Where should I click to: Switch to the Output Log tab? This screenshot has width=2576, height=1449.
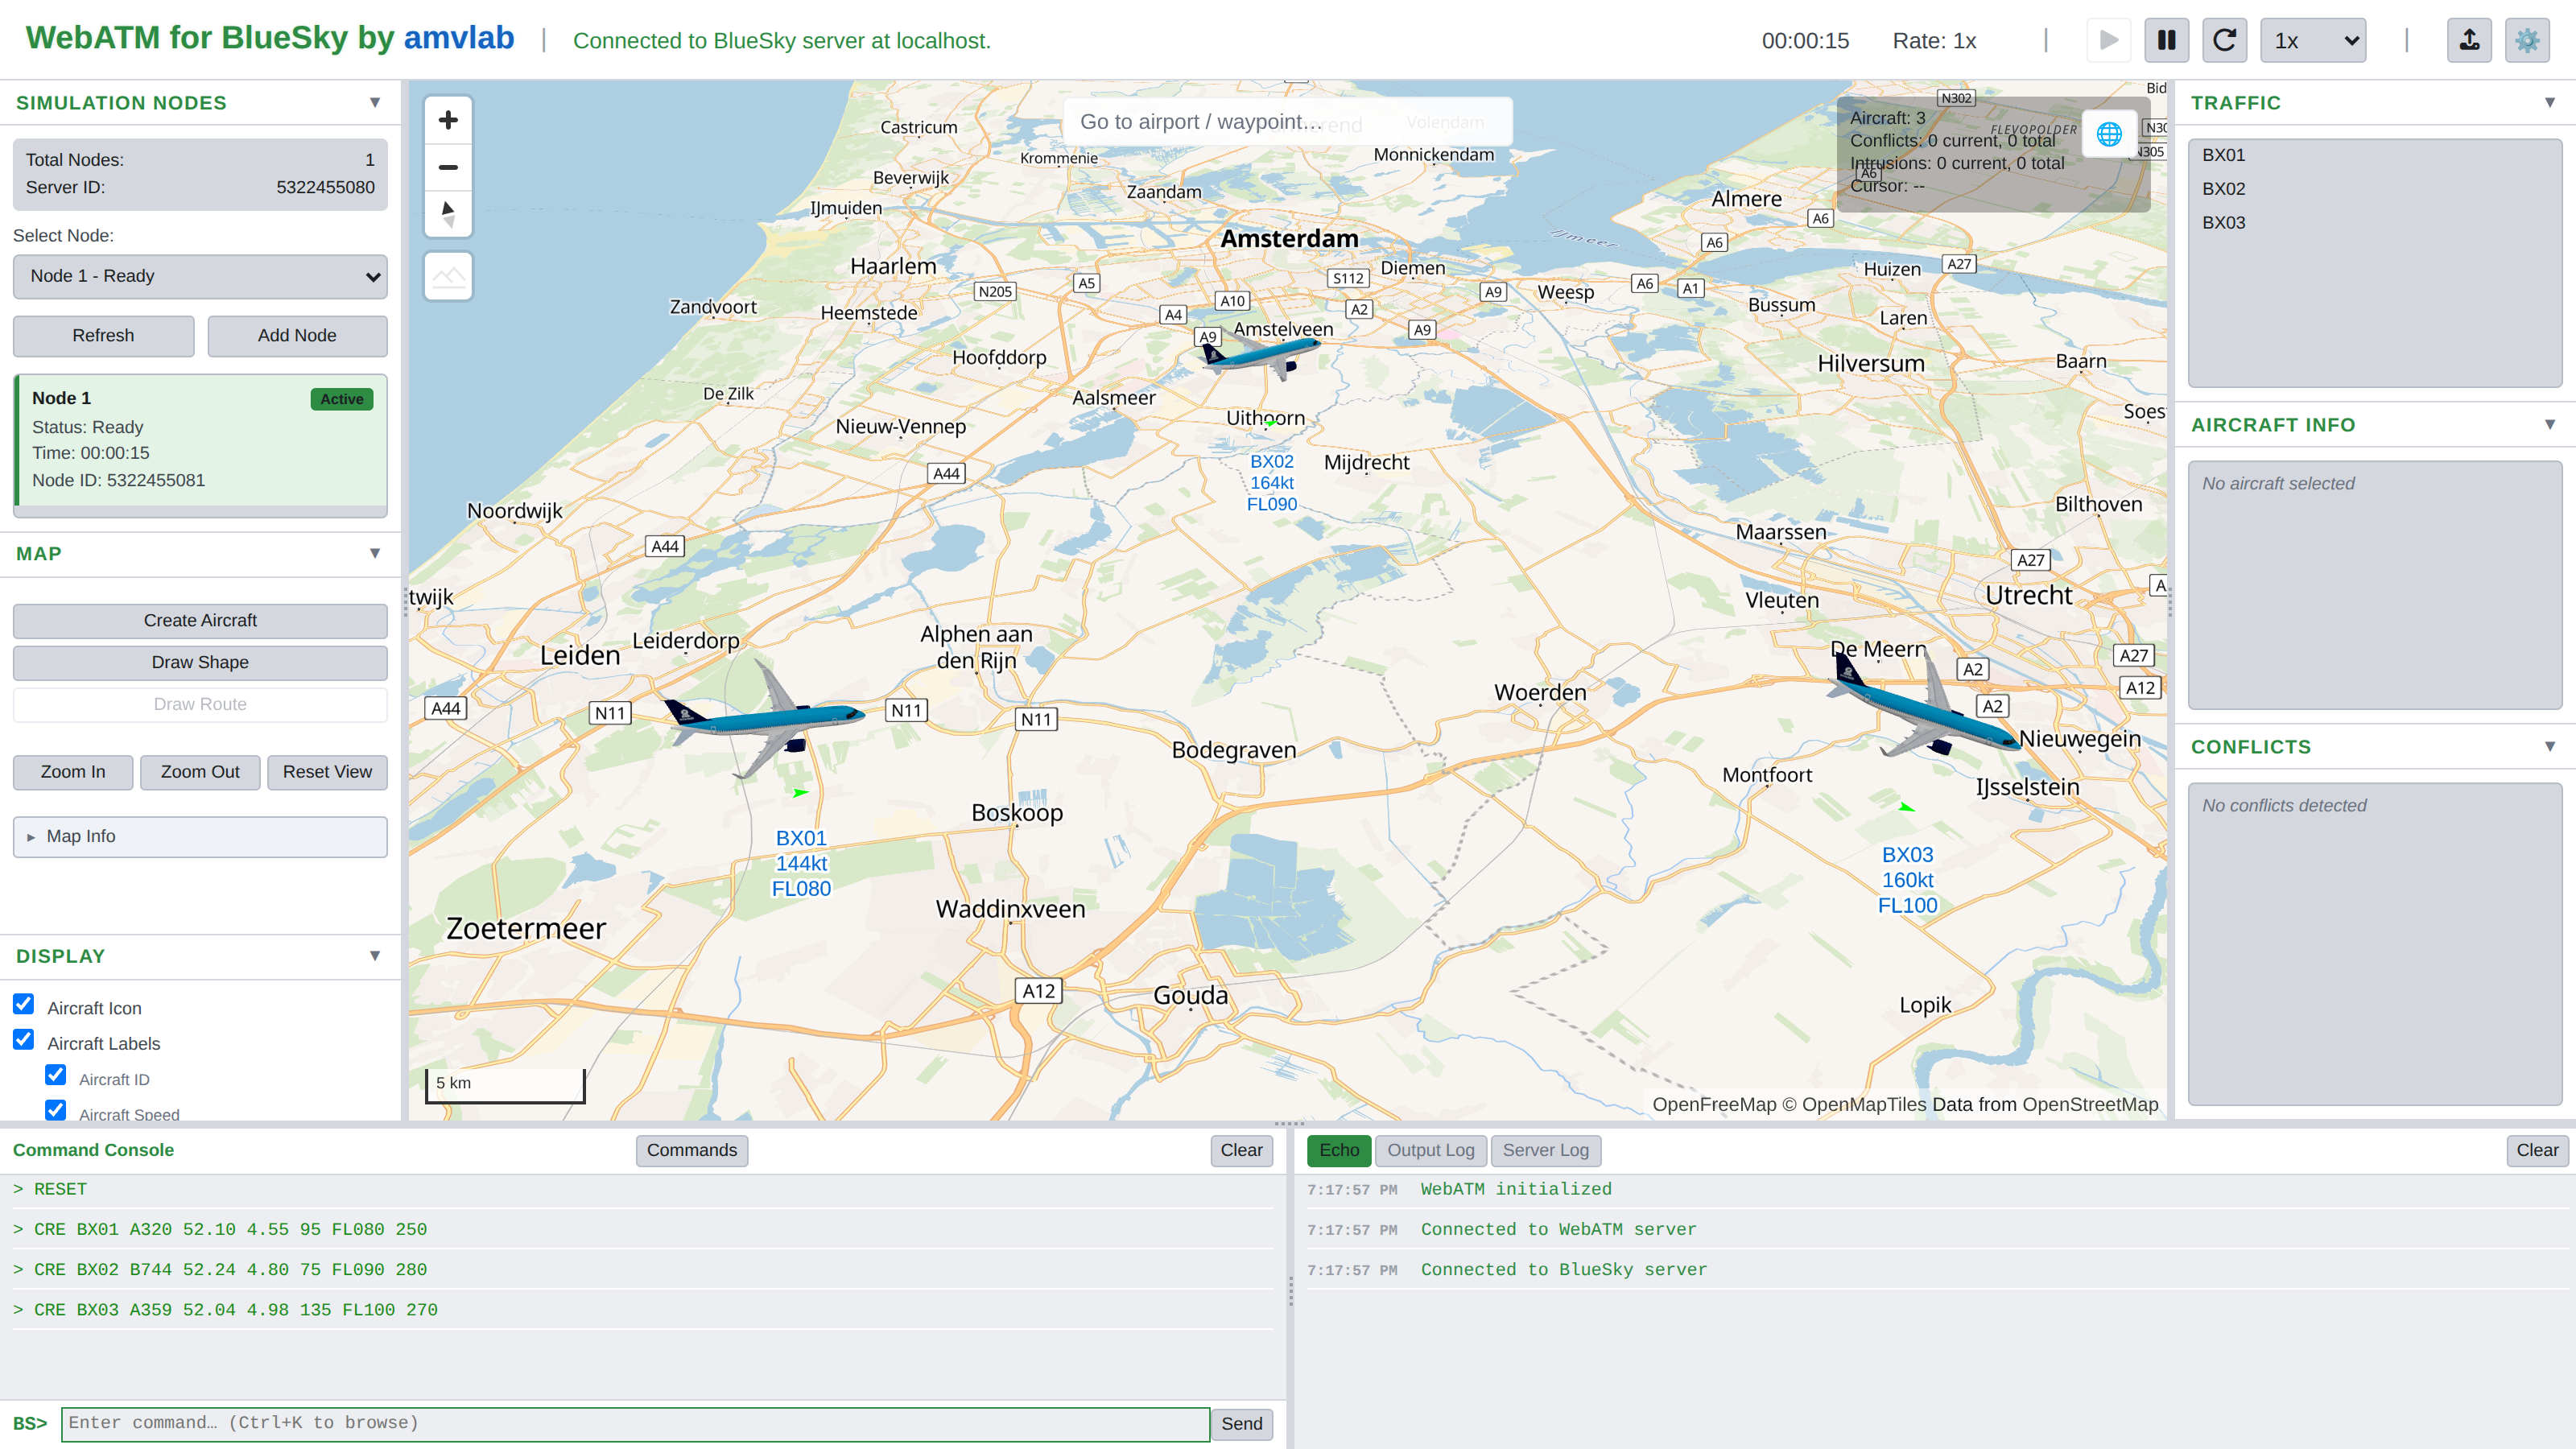pos(1430,1150)
